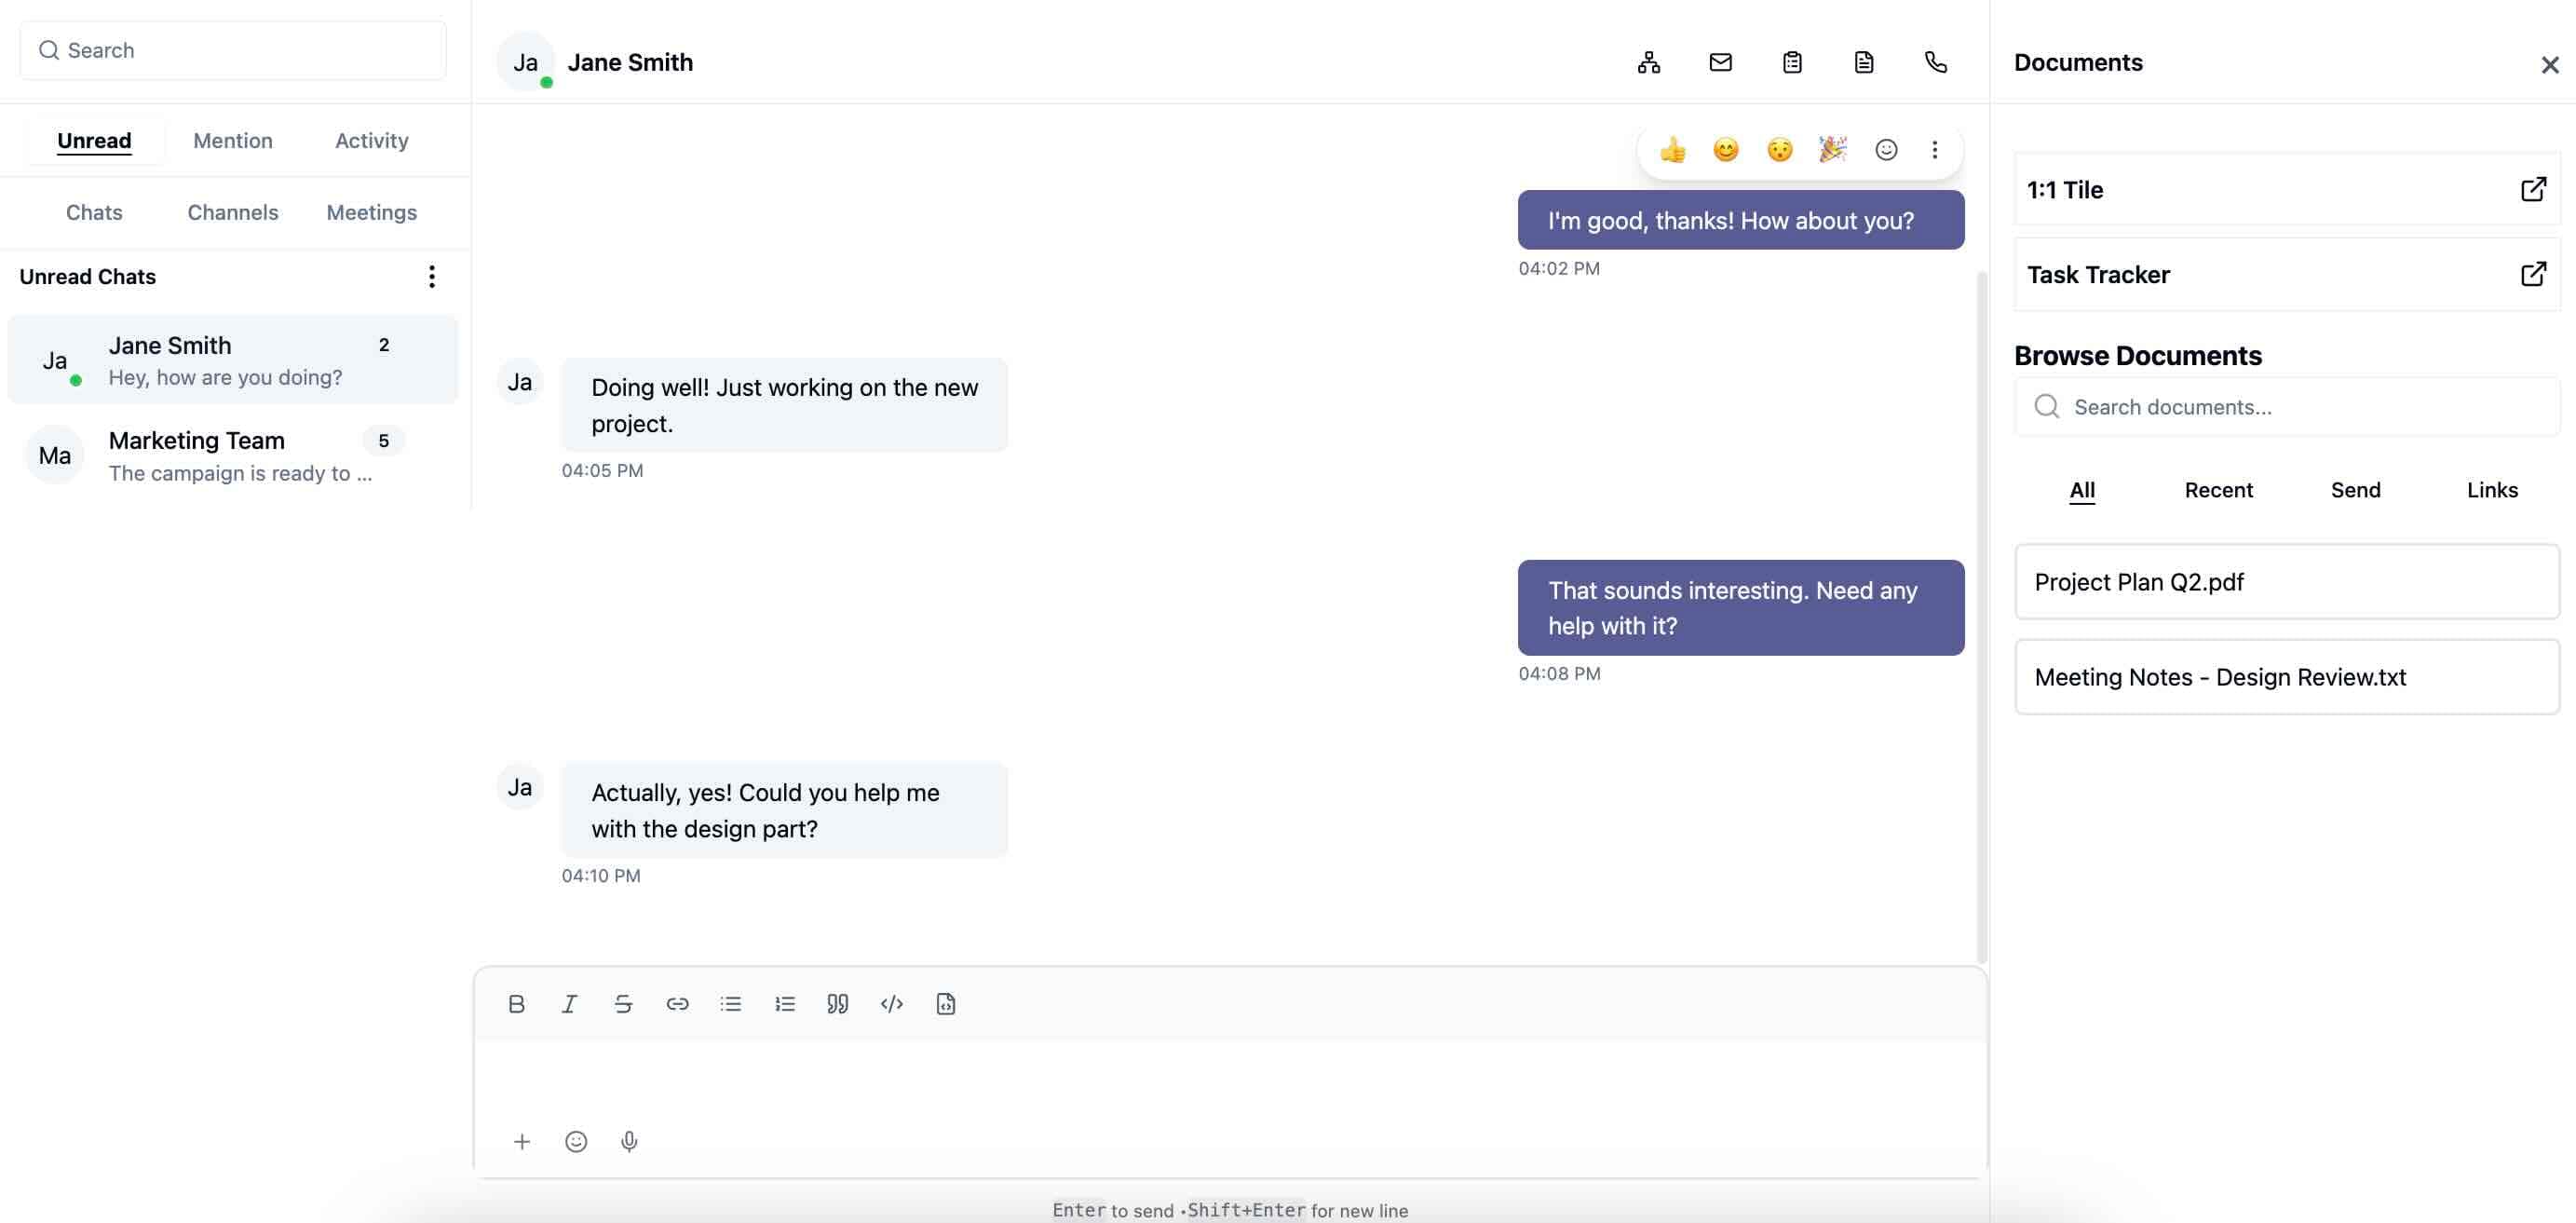
Task: Open Meeting Notes - Design Review.txt
Action: [x=2286, y=677]
